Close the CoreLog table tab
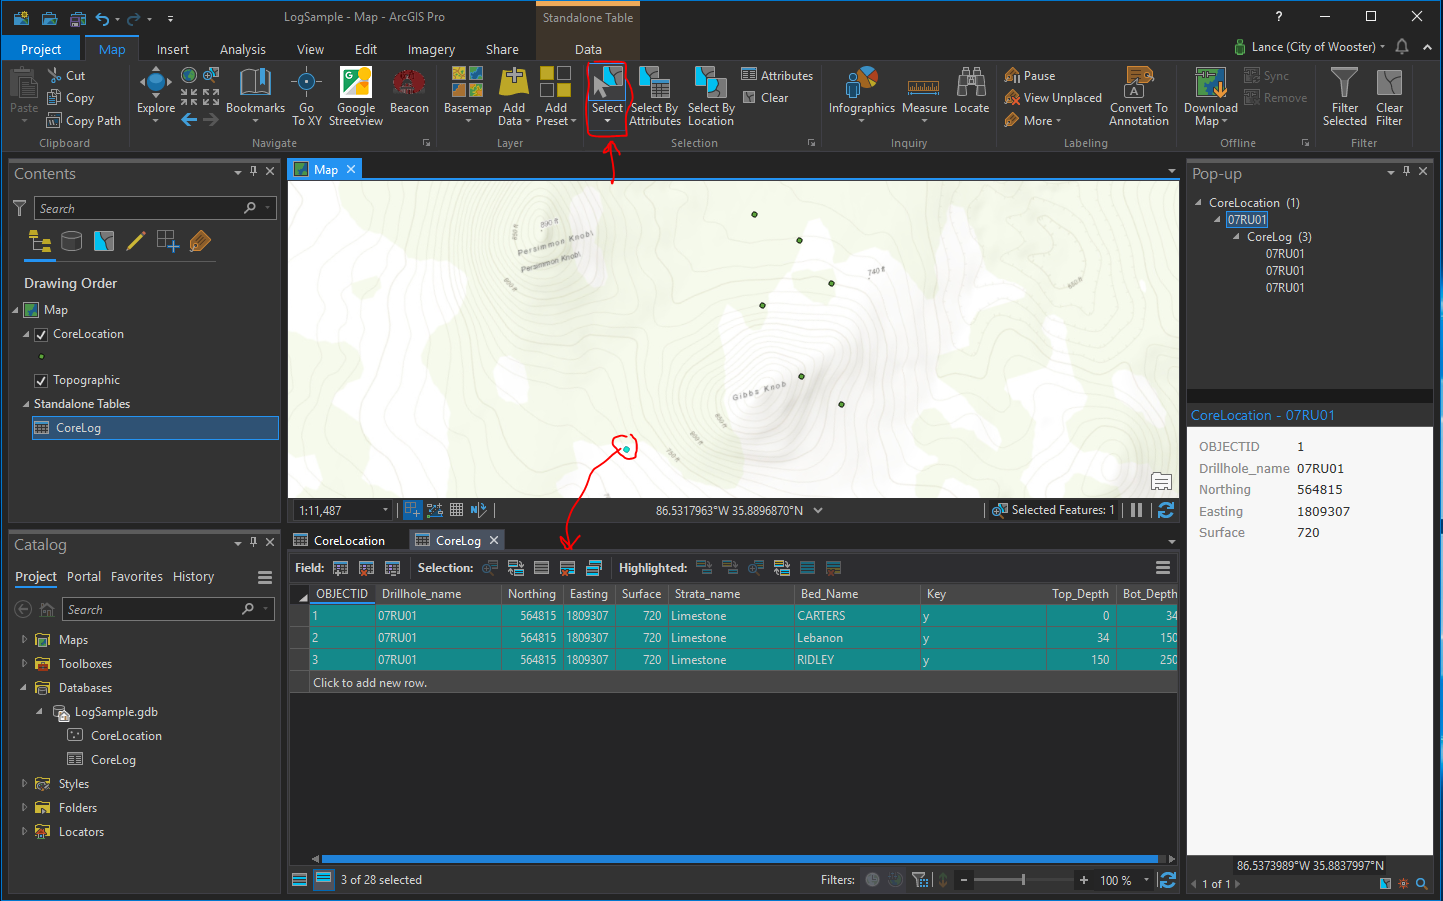This screenshot has height=901, width=1443. pos(494,540)
